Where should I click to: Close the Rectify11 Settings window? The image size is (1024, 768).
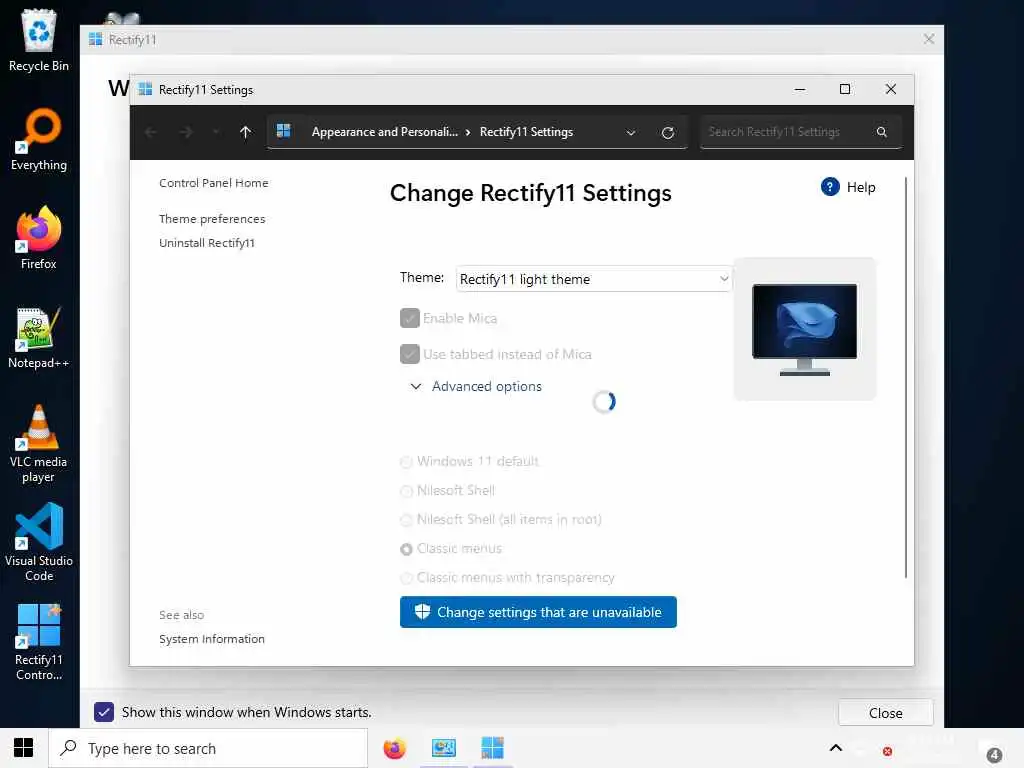(x=890, y=89)
